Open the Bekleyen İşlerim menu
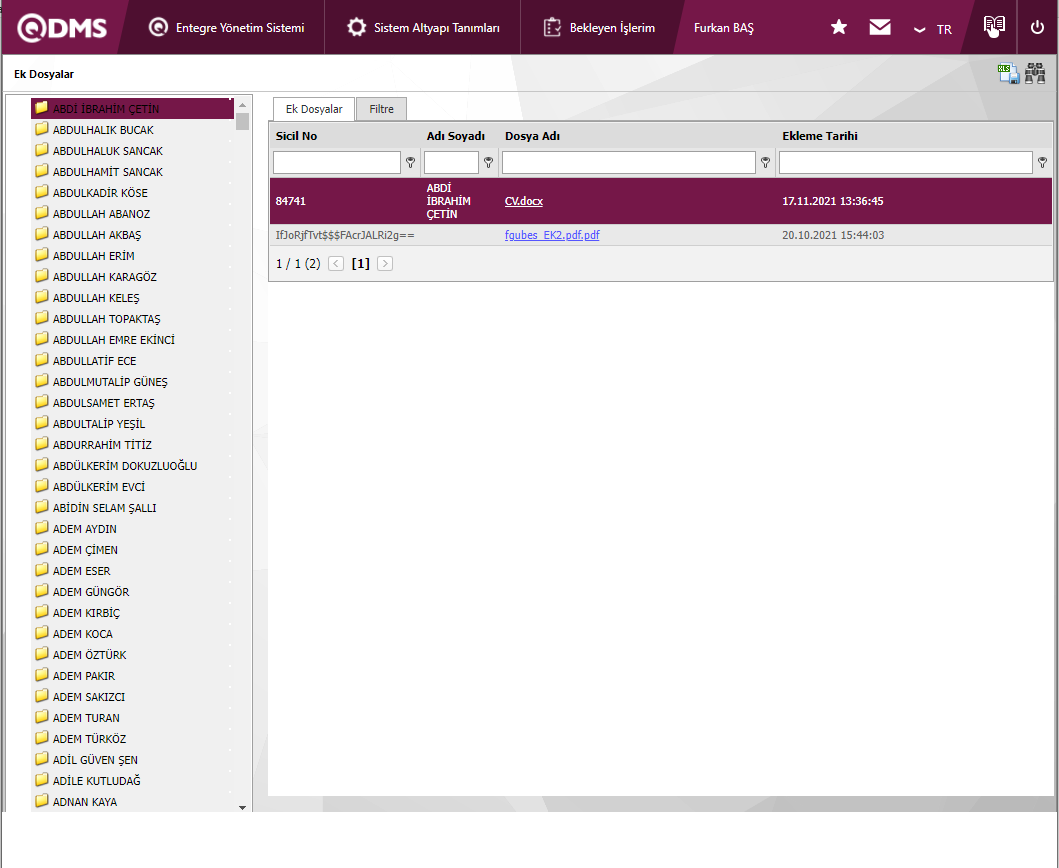1059x868 pixels. click(x=599, y=28)
